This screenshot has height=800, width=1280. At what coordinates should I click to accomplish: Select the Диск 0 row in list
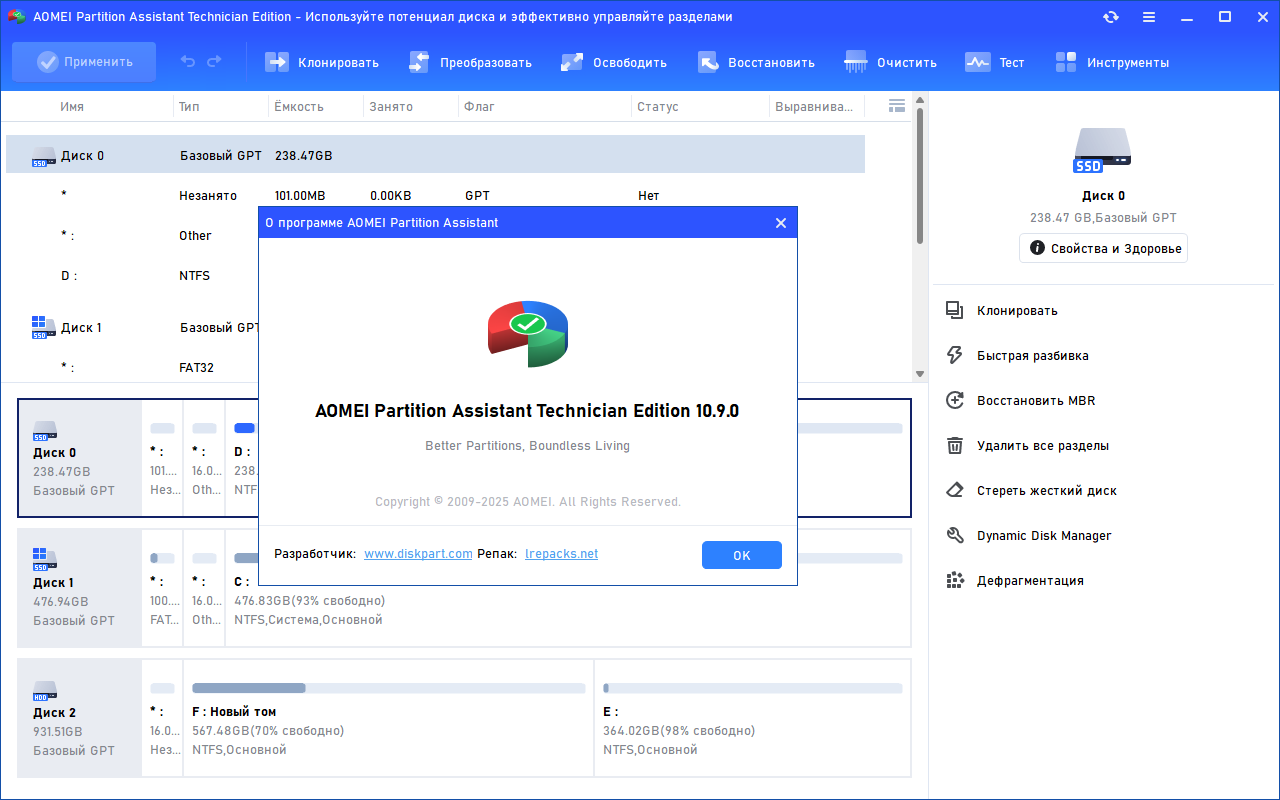tap(436, 156)
